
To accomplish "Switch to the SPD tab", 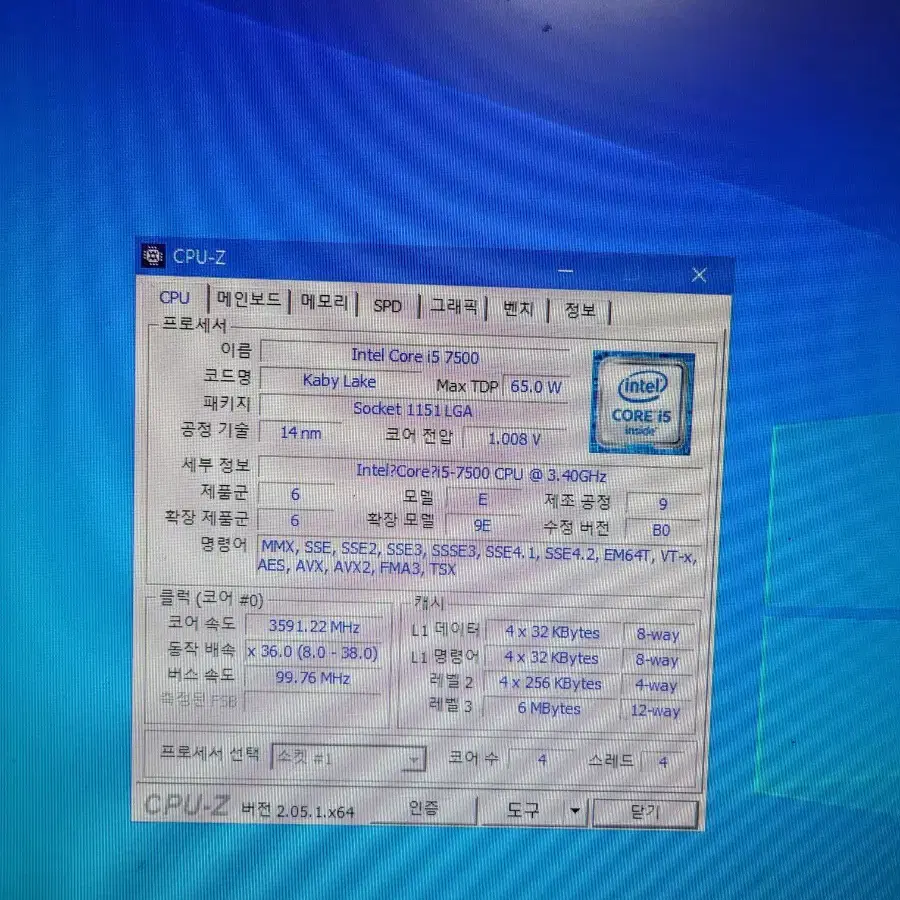I will pyautogui.click(x=387, y=306).
